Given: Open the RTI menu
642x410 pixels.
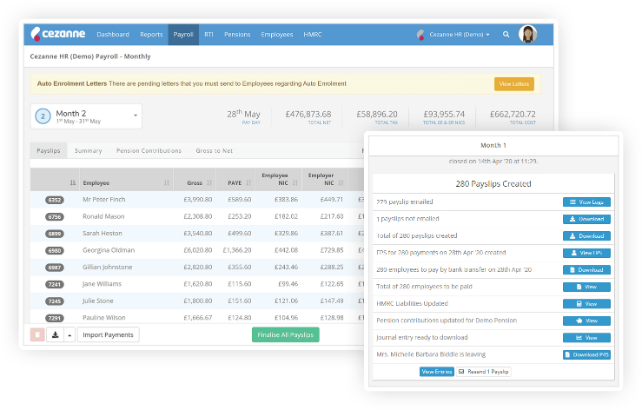Looking at the screenshot, I should click(209, 34).
